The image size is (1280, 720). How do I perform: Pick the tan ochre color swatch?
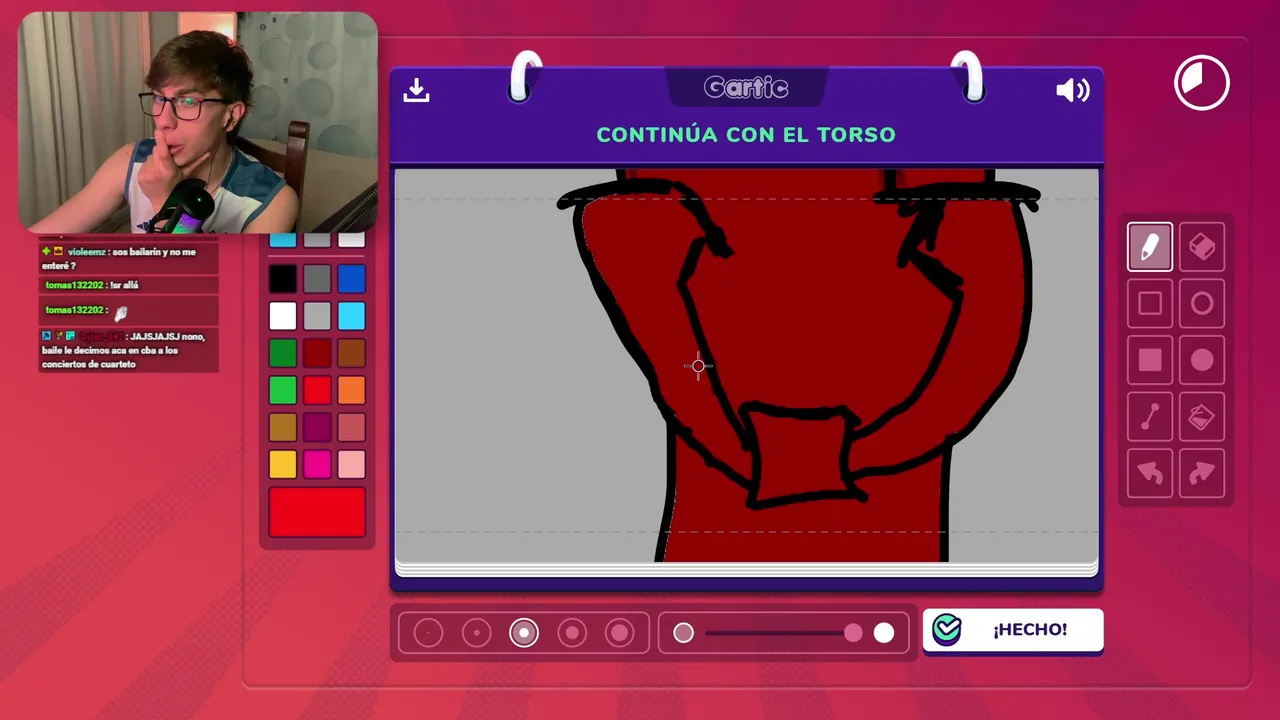(x=283, y=427)
